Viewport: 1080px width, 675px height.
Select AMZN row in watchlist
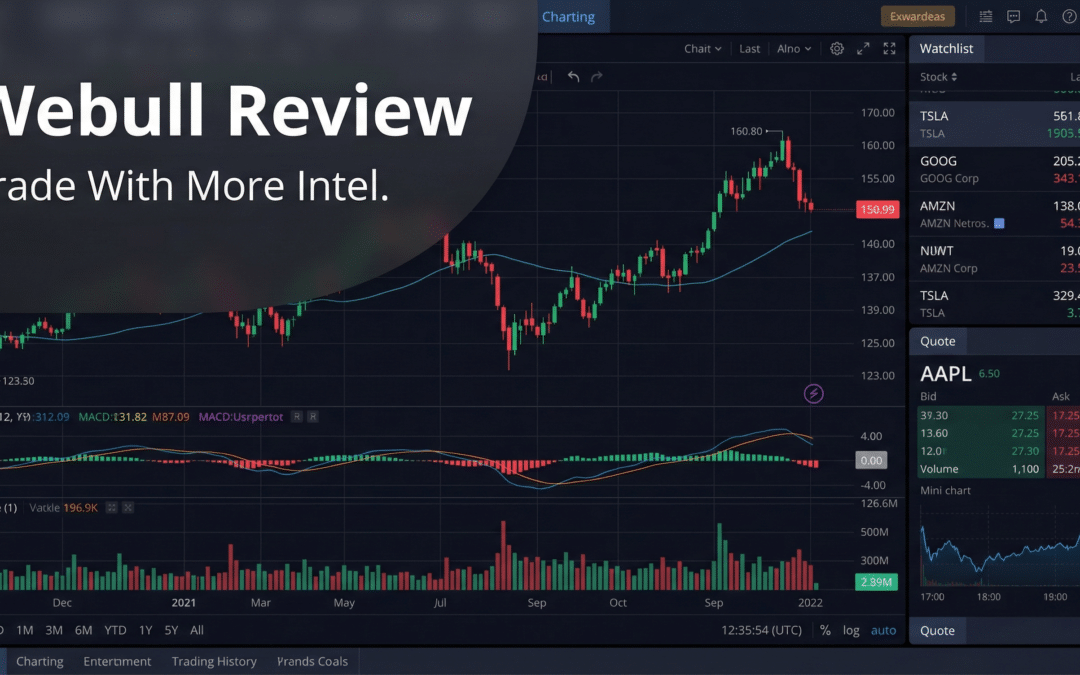(x=995, y=214)
